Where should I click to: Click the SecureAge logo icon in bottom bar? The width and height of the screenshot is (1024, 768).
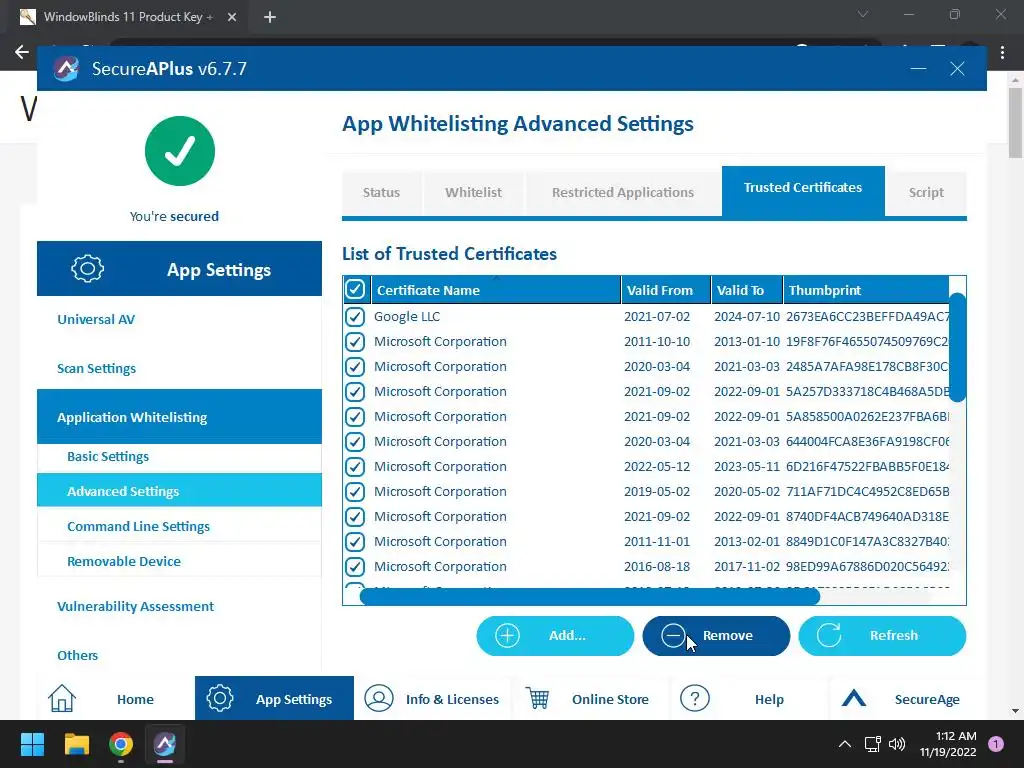point(854,699)
